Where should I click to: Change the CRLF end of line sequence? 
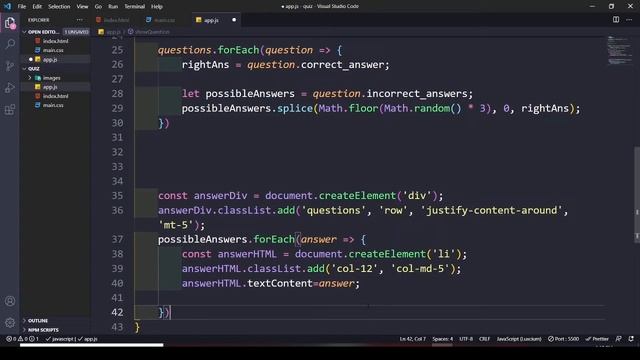pos(484,339)
